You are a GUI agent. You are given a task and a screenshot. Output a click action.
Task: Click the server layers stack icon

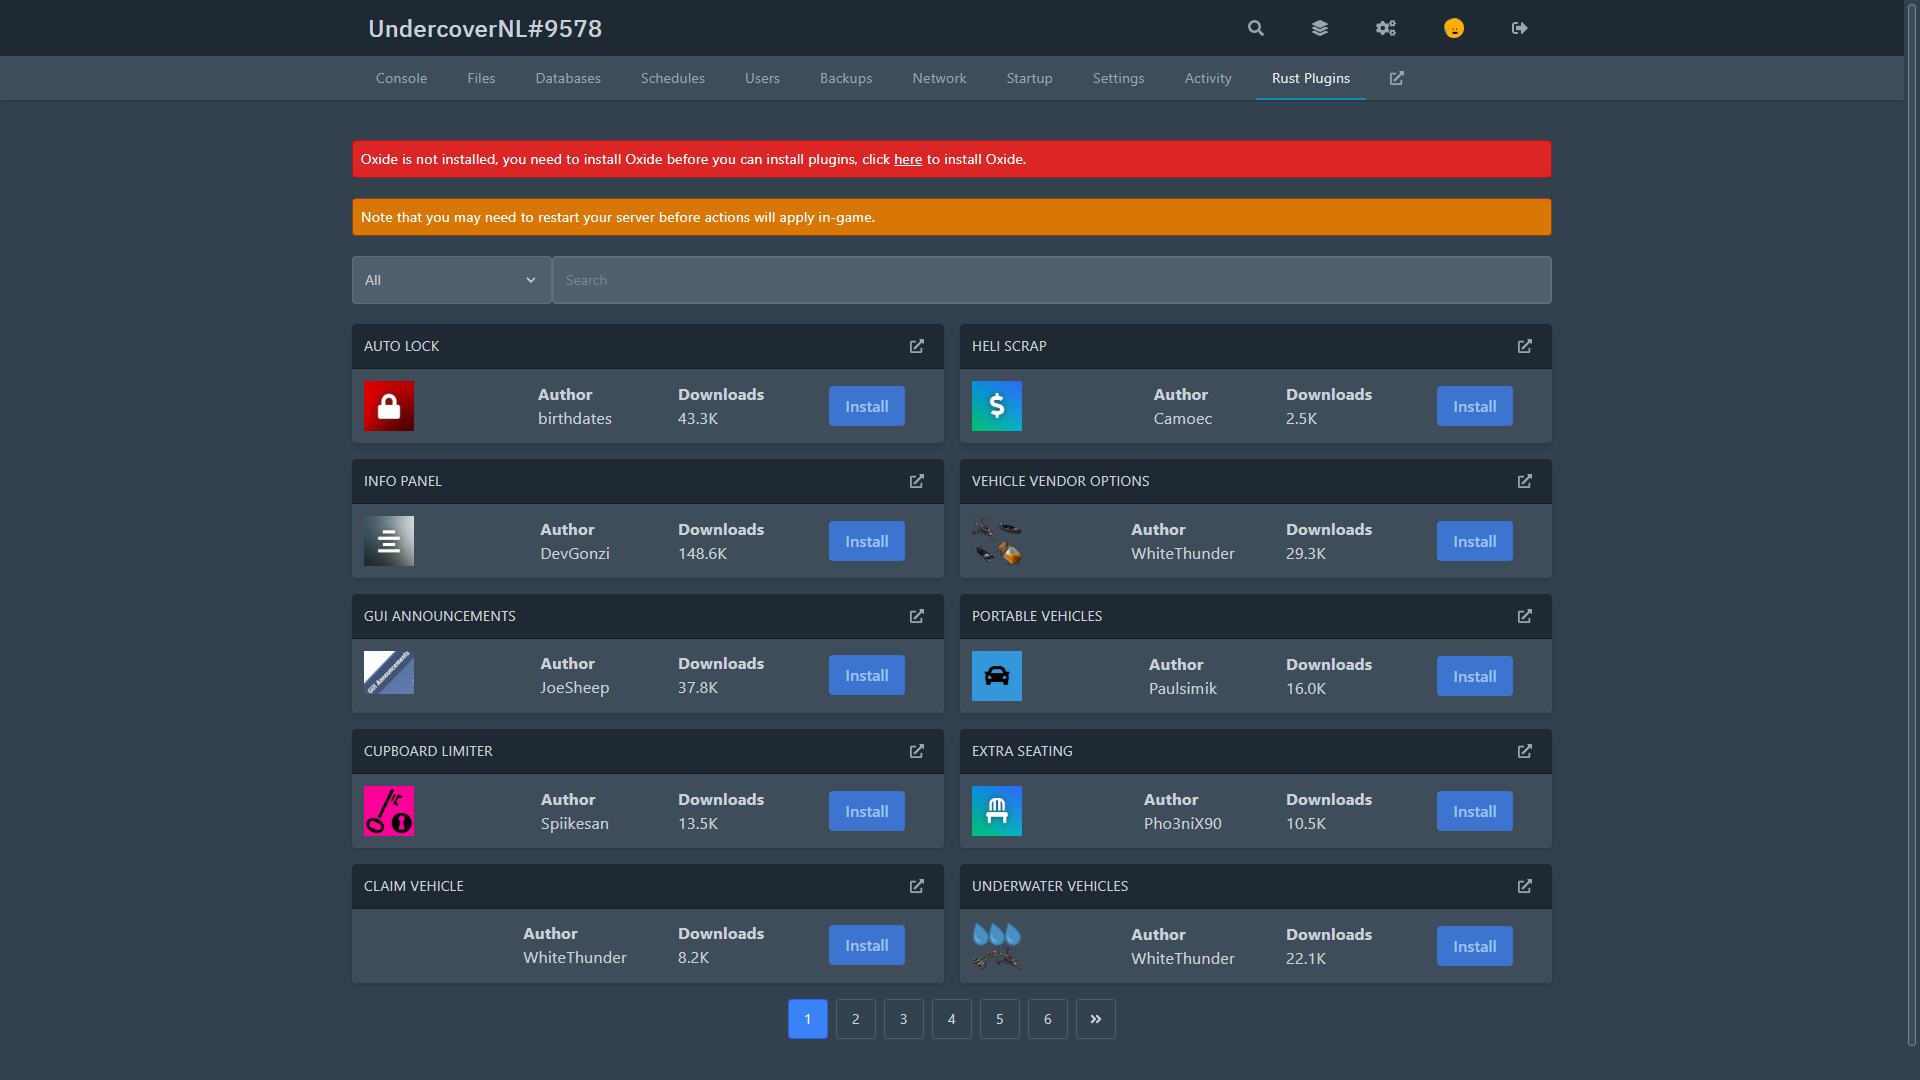coord(1320,28)
